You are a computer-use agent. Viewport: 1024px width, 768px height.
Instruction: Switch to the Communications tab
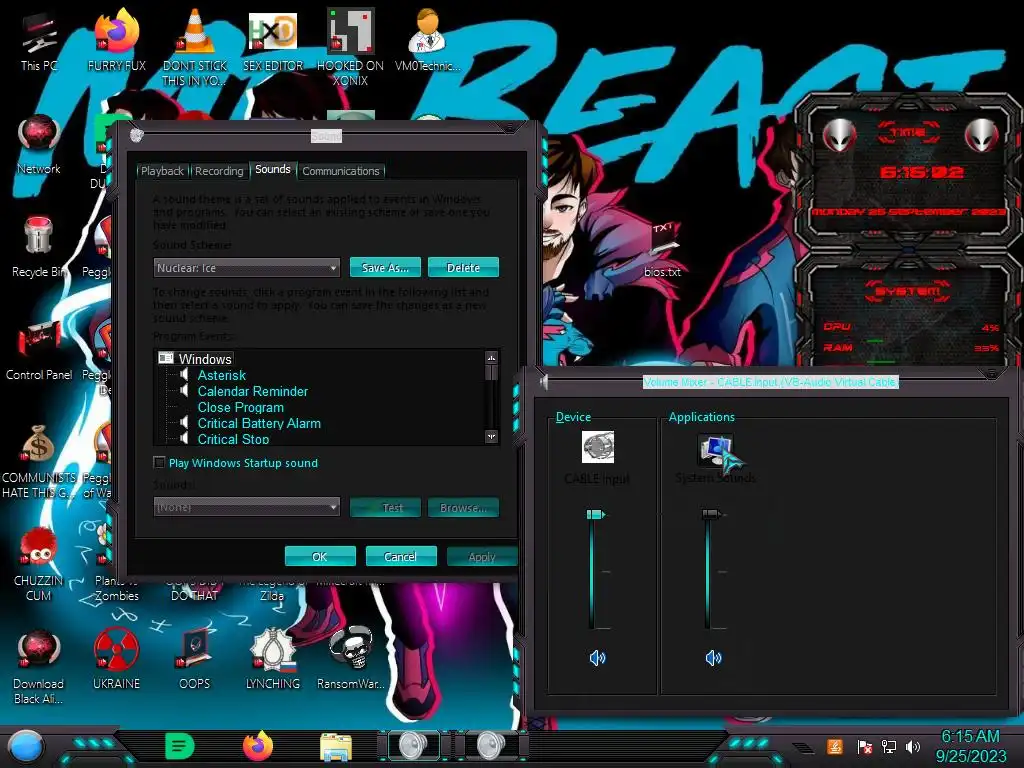341,171
